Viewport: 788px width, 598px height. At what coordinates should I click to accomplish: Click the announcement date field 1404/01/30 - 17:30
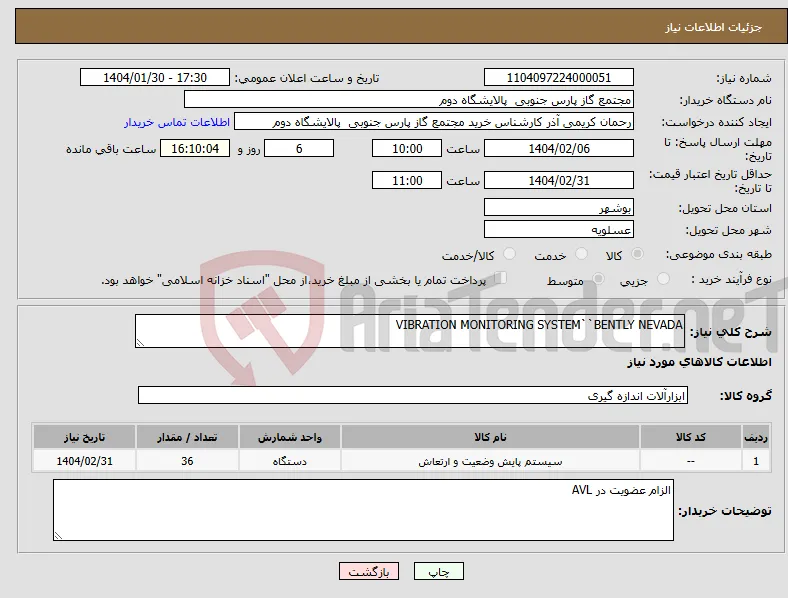[x=155, y=77]
